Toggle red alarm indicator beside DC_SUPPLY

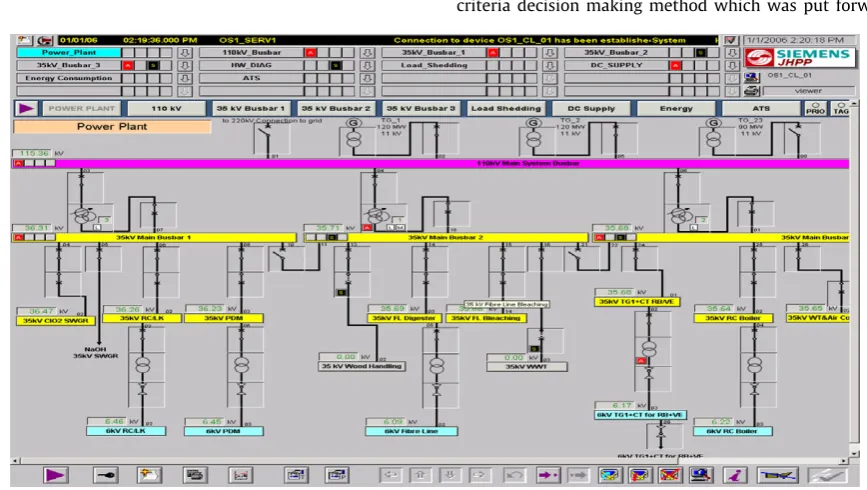(x=675, y=65)
